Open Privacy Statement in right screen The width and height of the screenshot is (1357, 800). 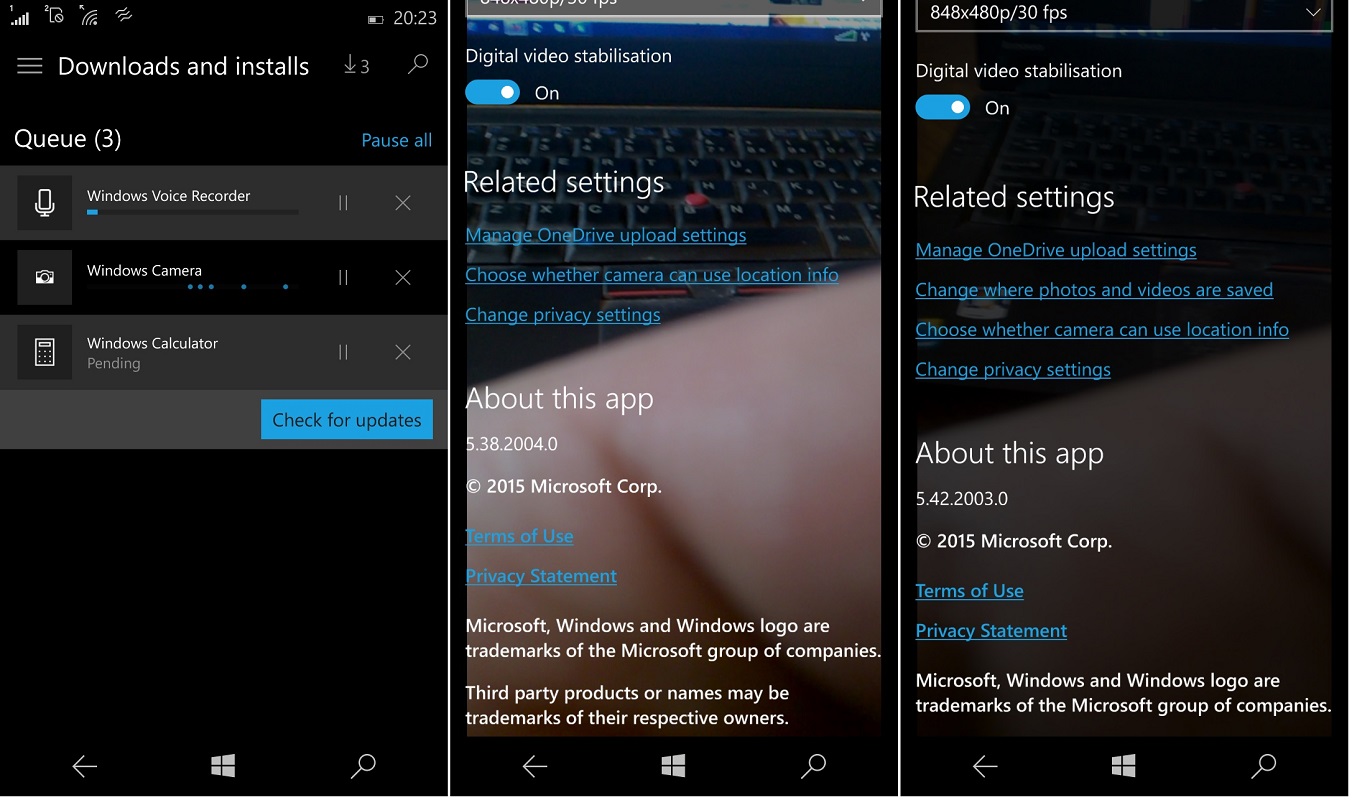click(x=991, y=631)
